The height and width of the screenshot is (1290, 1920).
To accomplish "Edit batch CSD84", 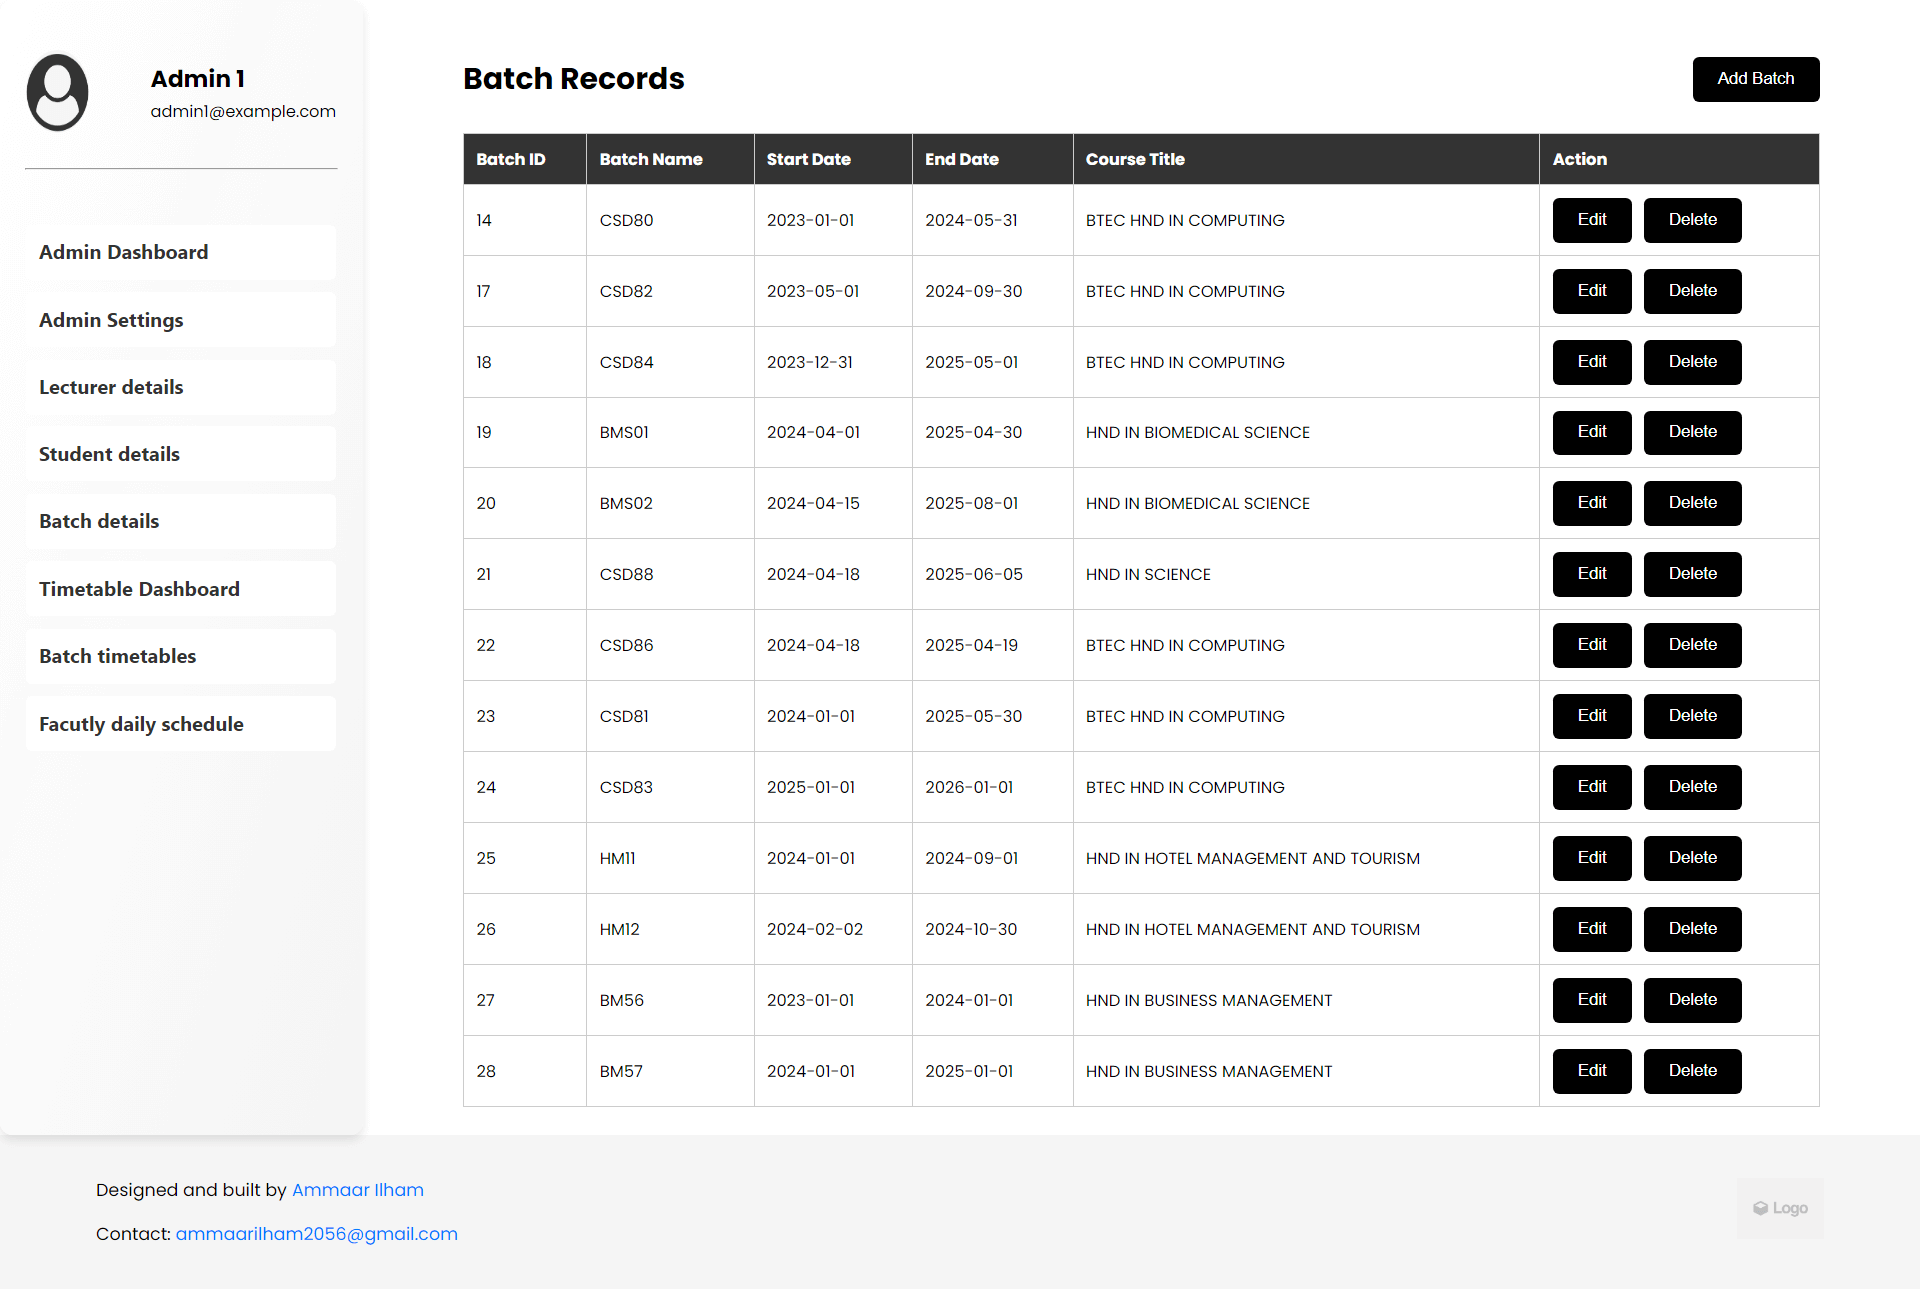I will (1592, 362).
